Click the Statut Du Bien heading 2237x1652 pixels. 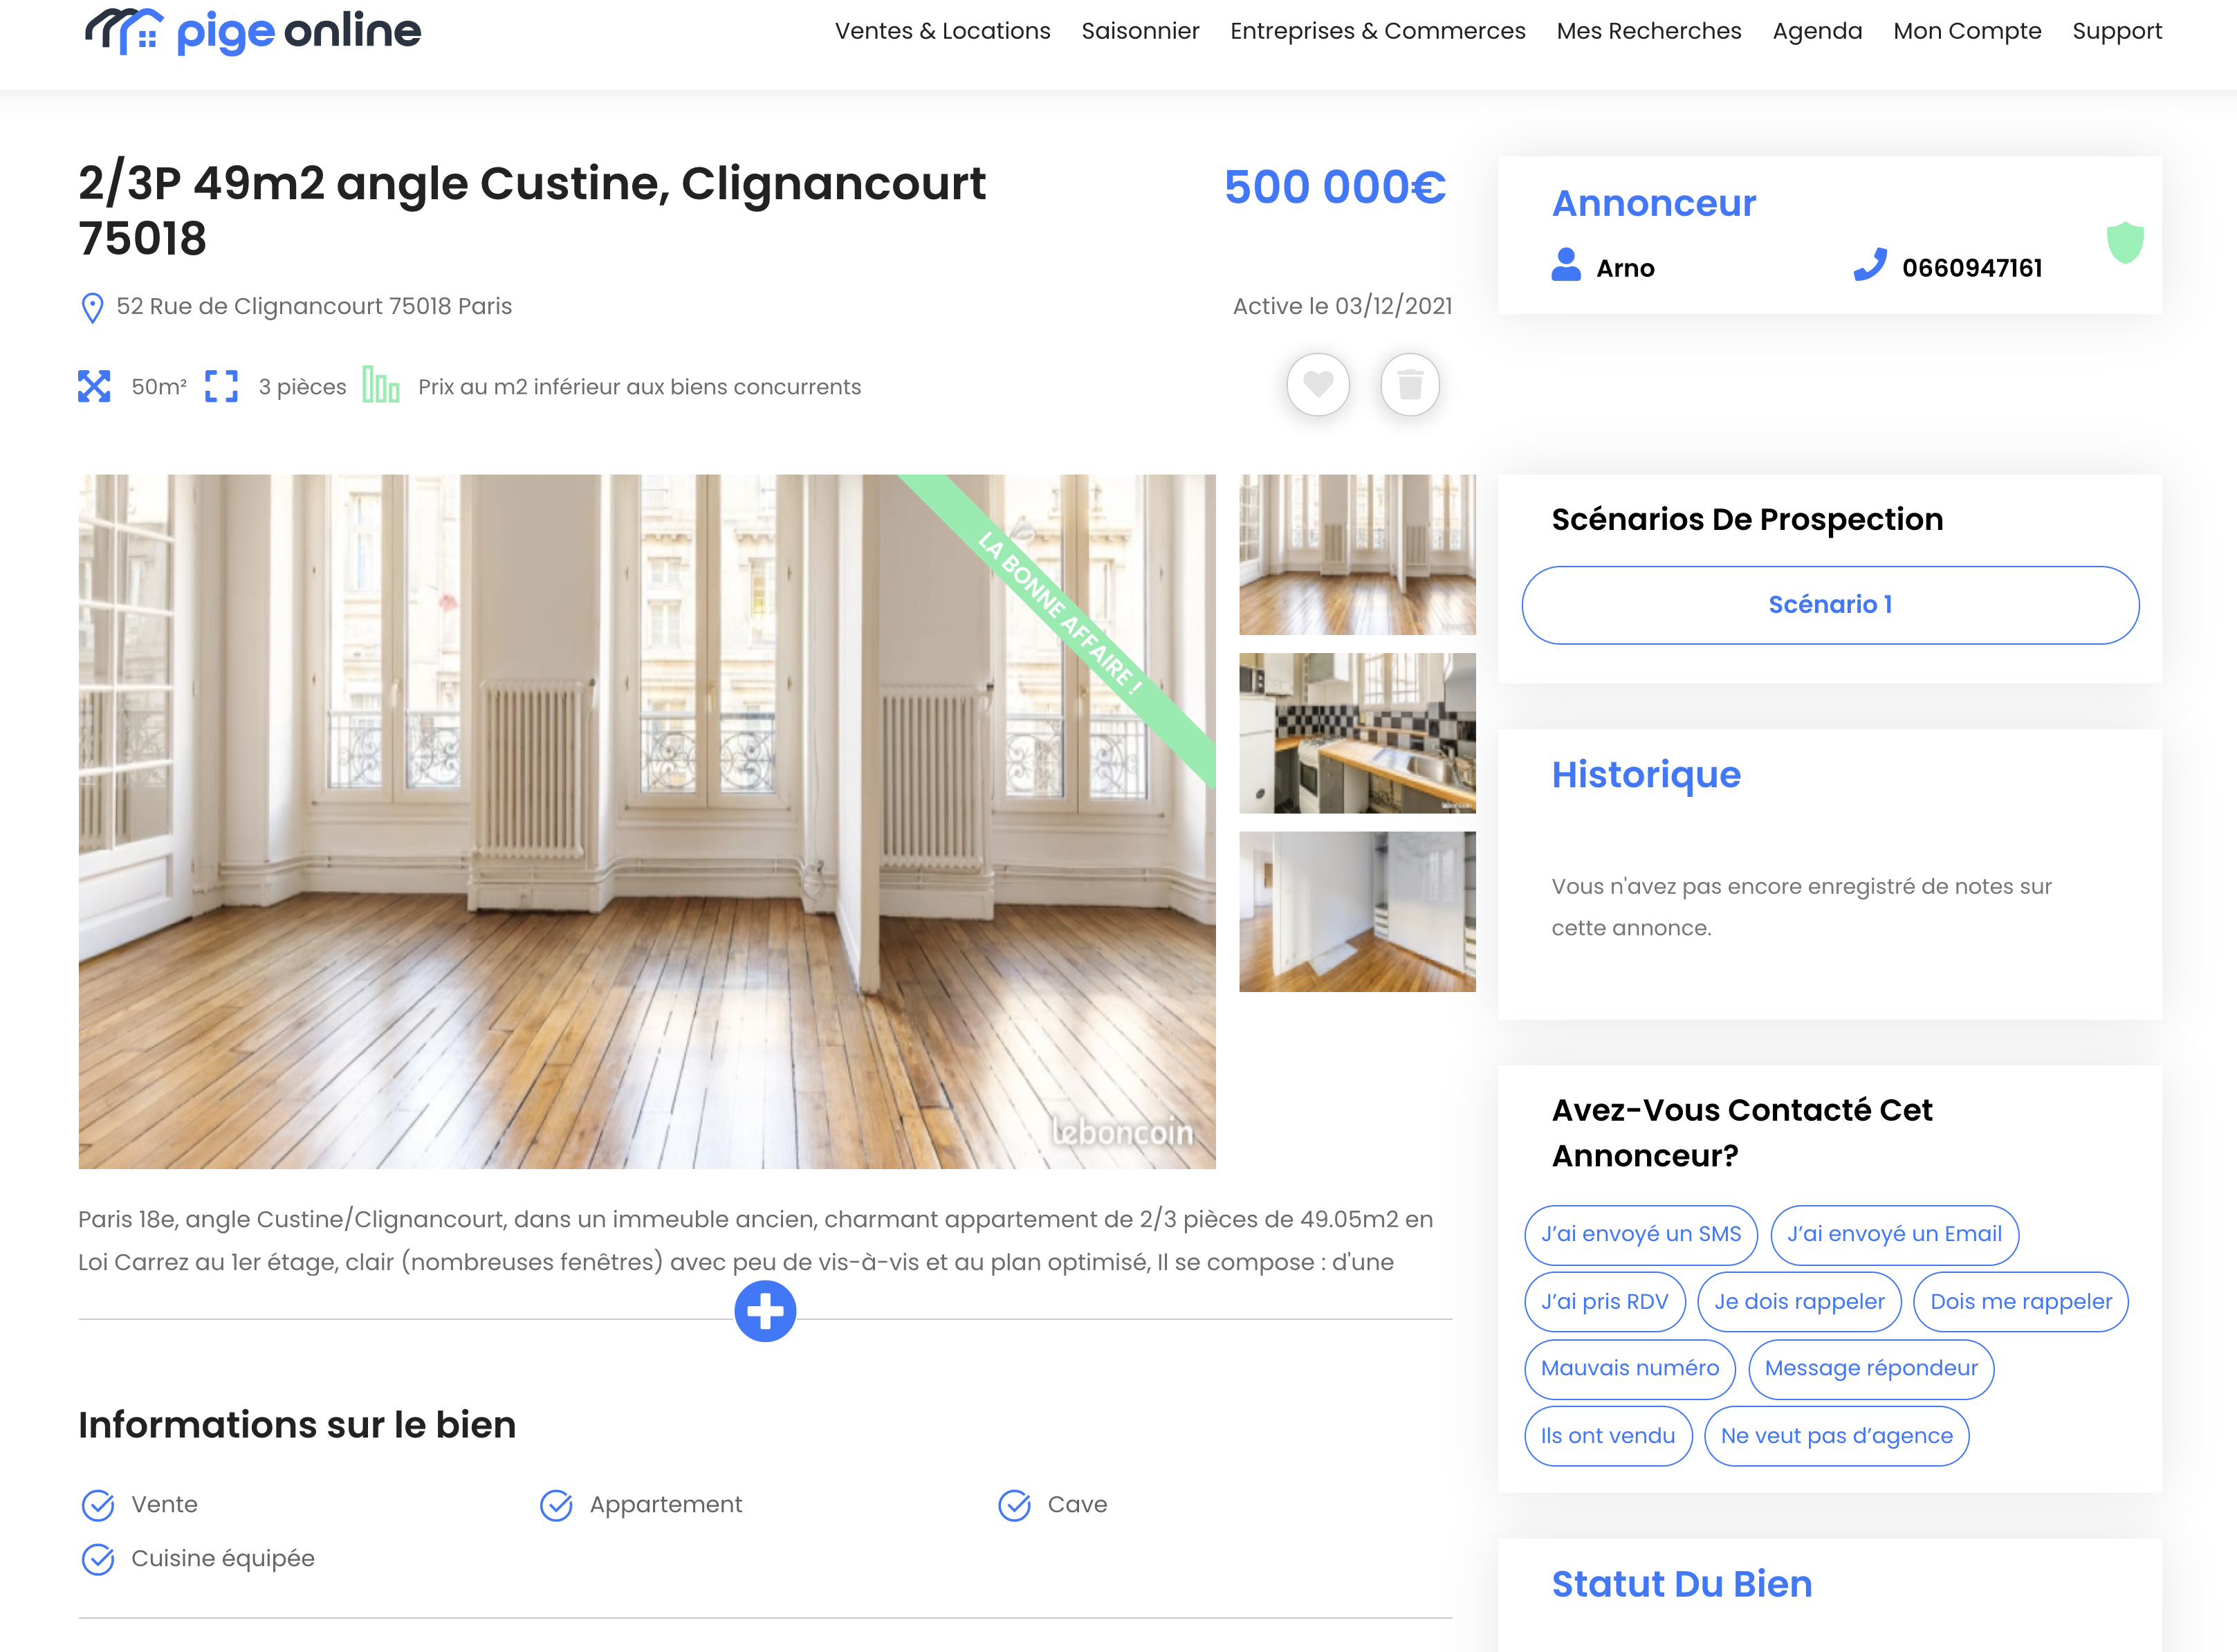tap(1681, 1584)
